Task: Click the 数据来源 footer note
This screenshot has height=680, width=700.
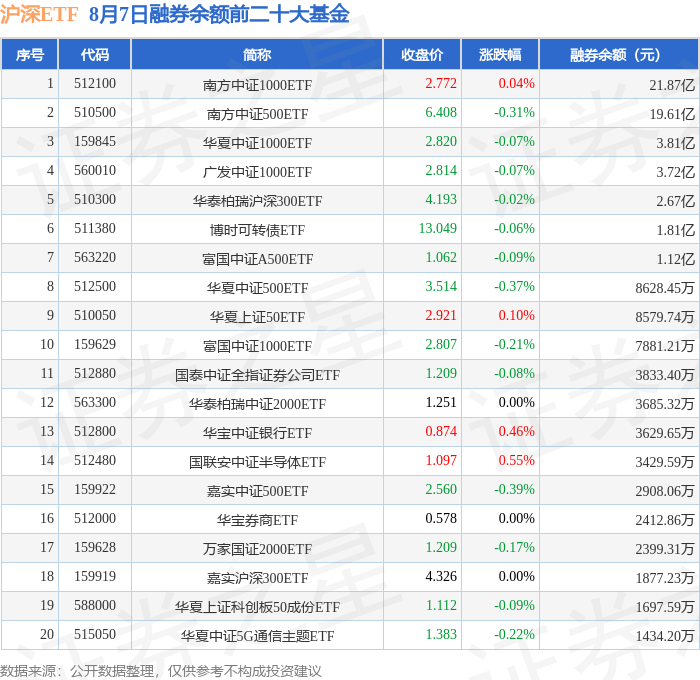Action: coord(161,671)
